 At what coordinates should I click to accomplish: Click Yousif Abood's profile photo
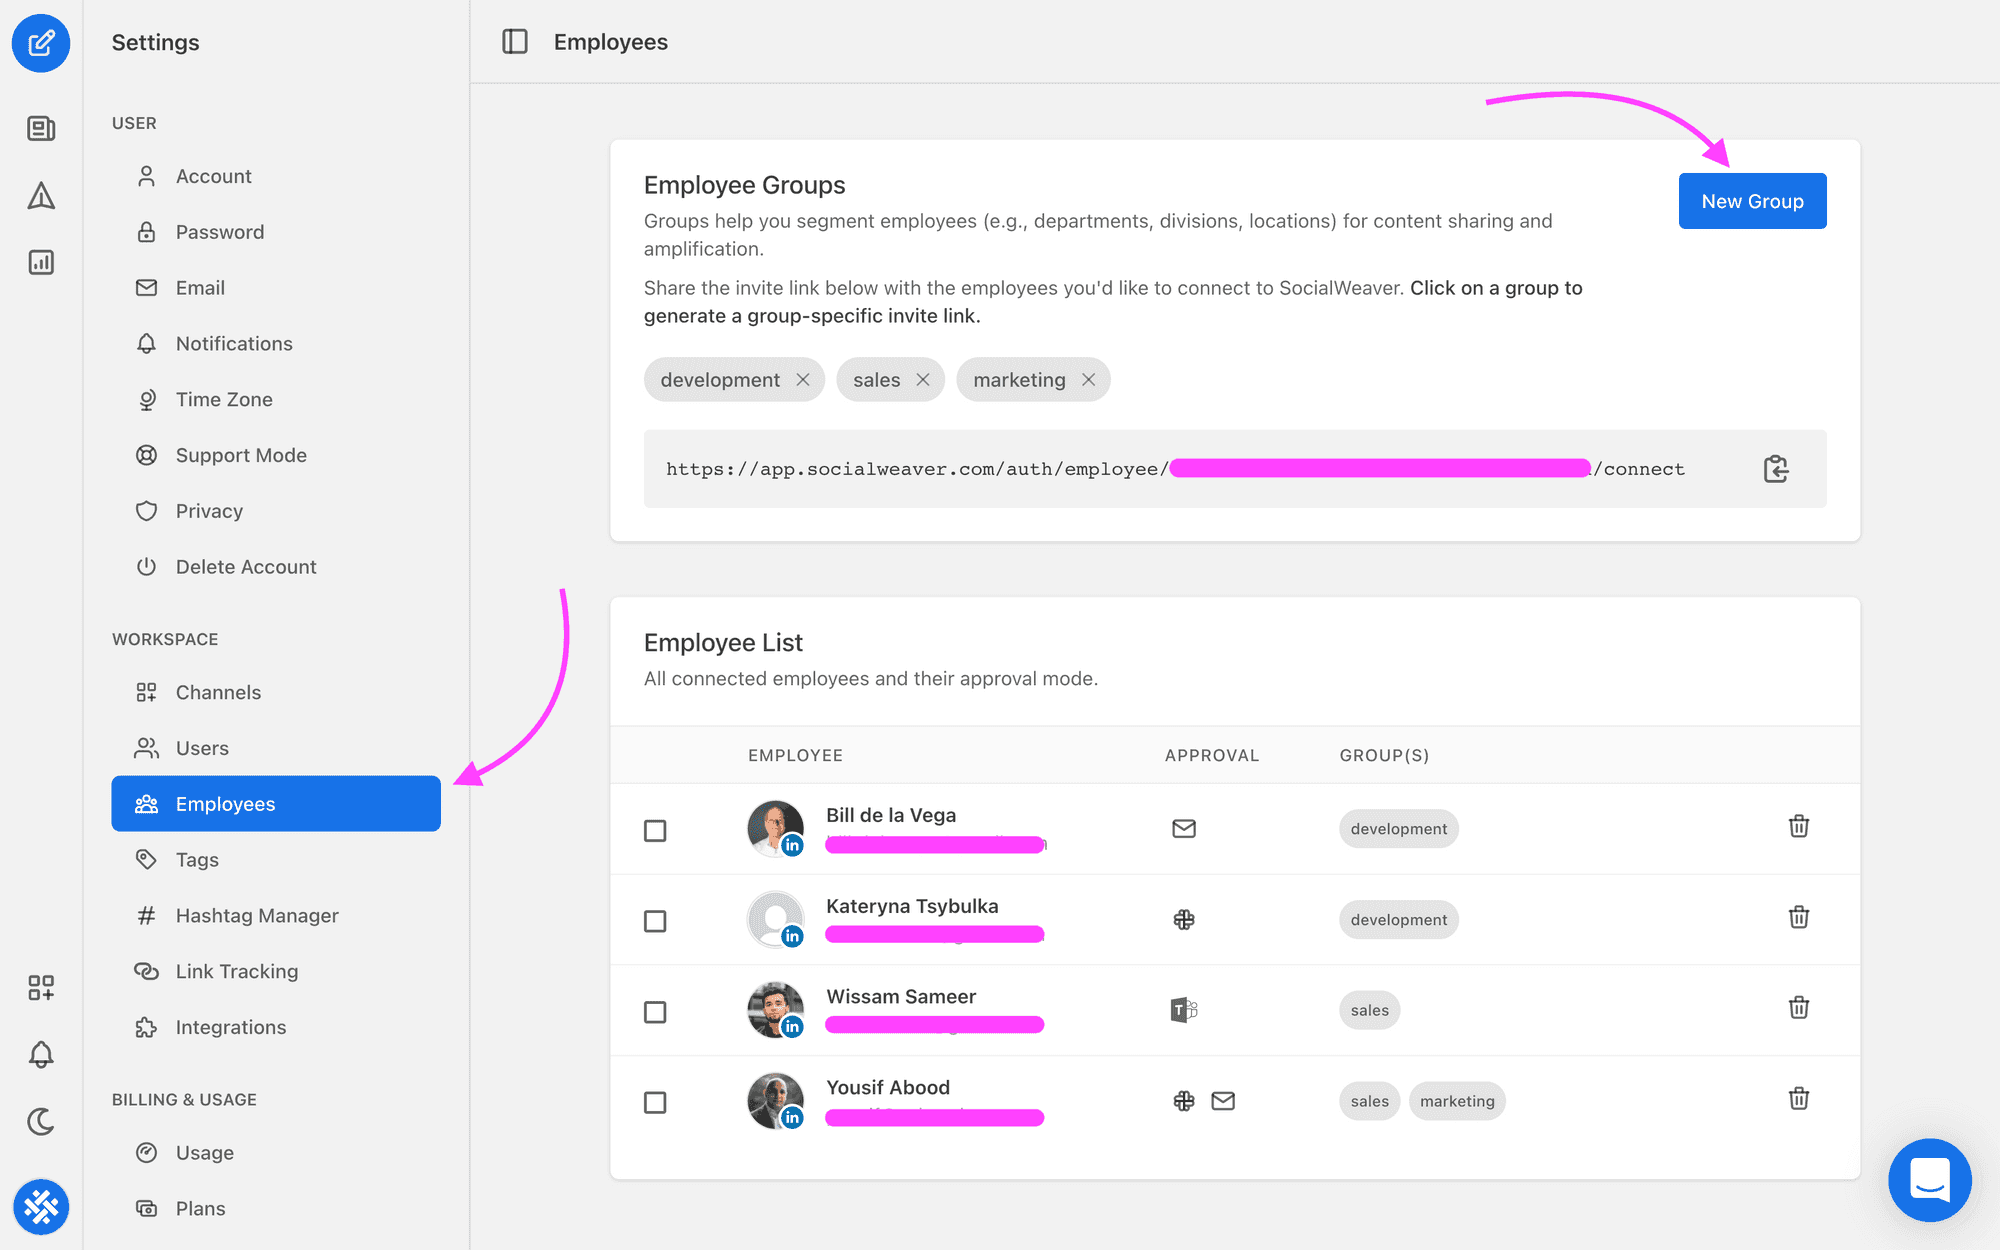coord(776,1101)
